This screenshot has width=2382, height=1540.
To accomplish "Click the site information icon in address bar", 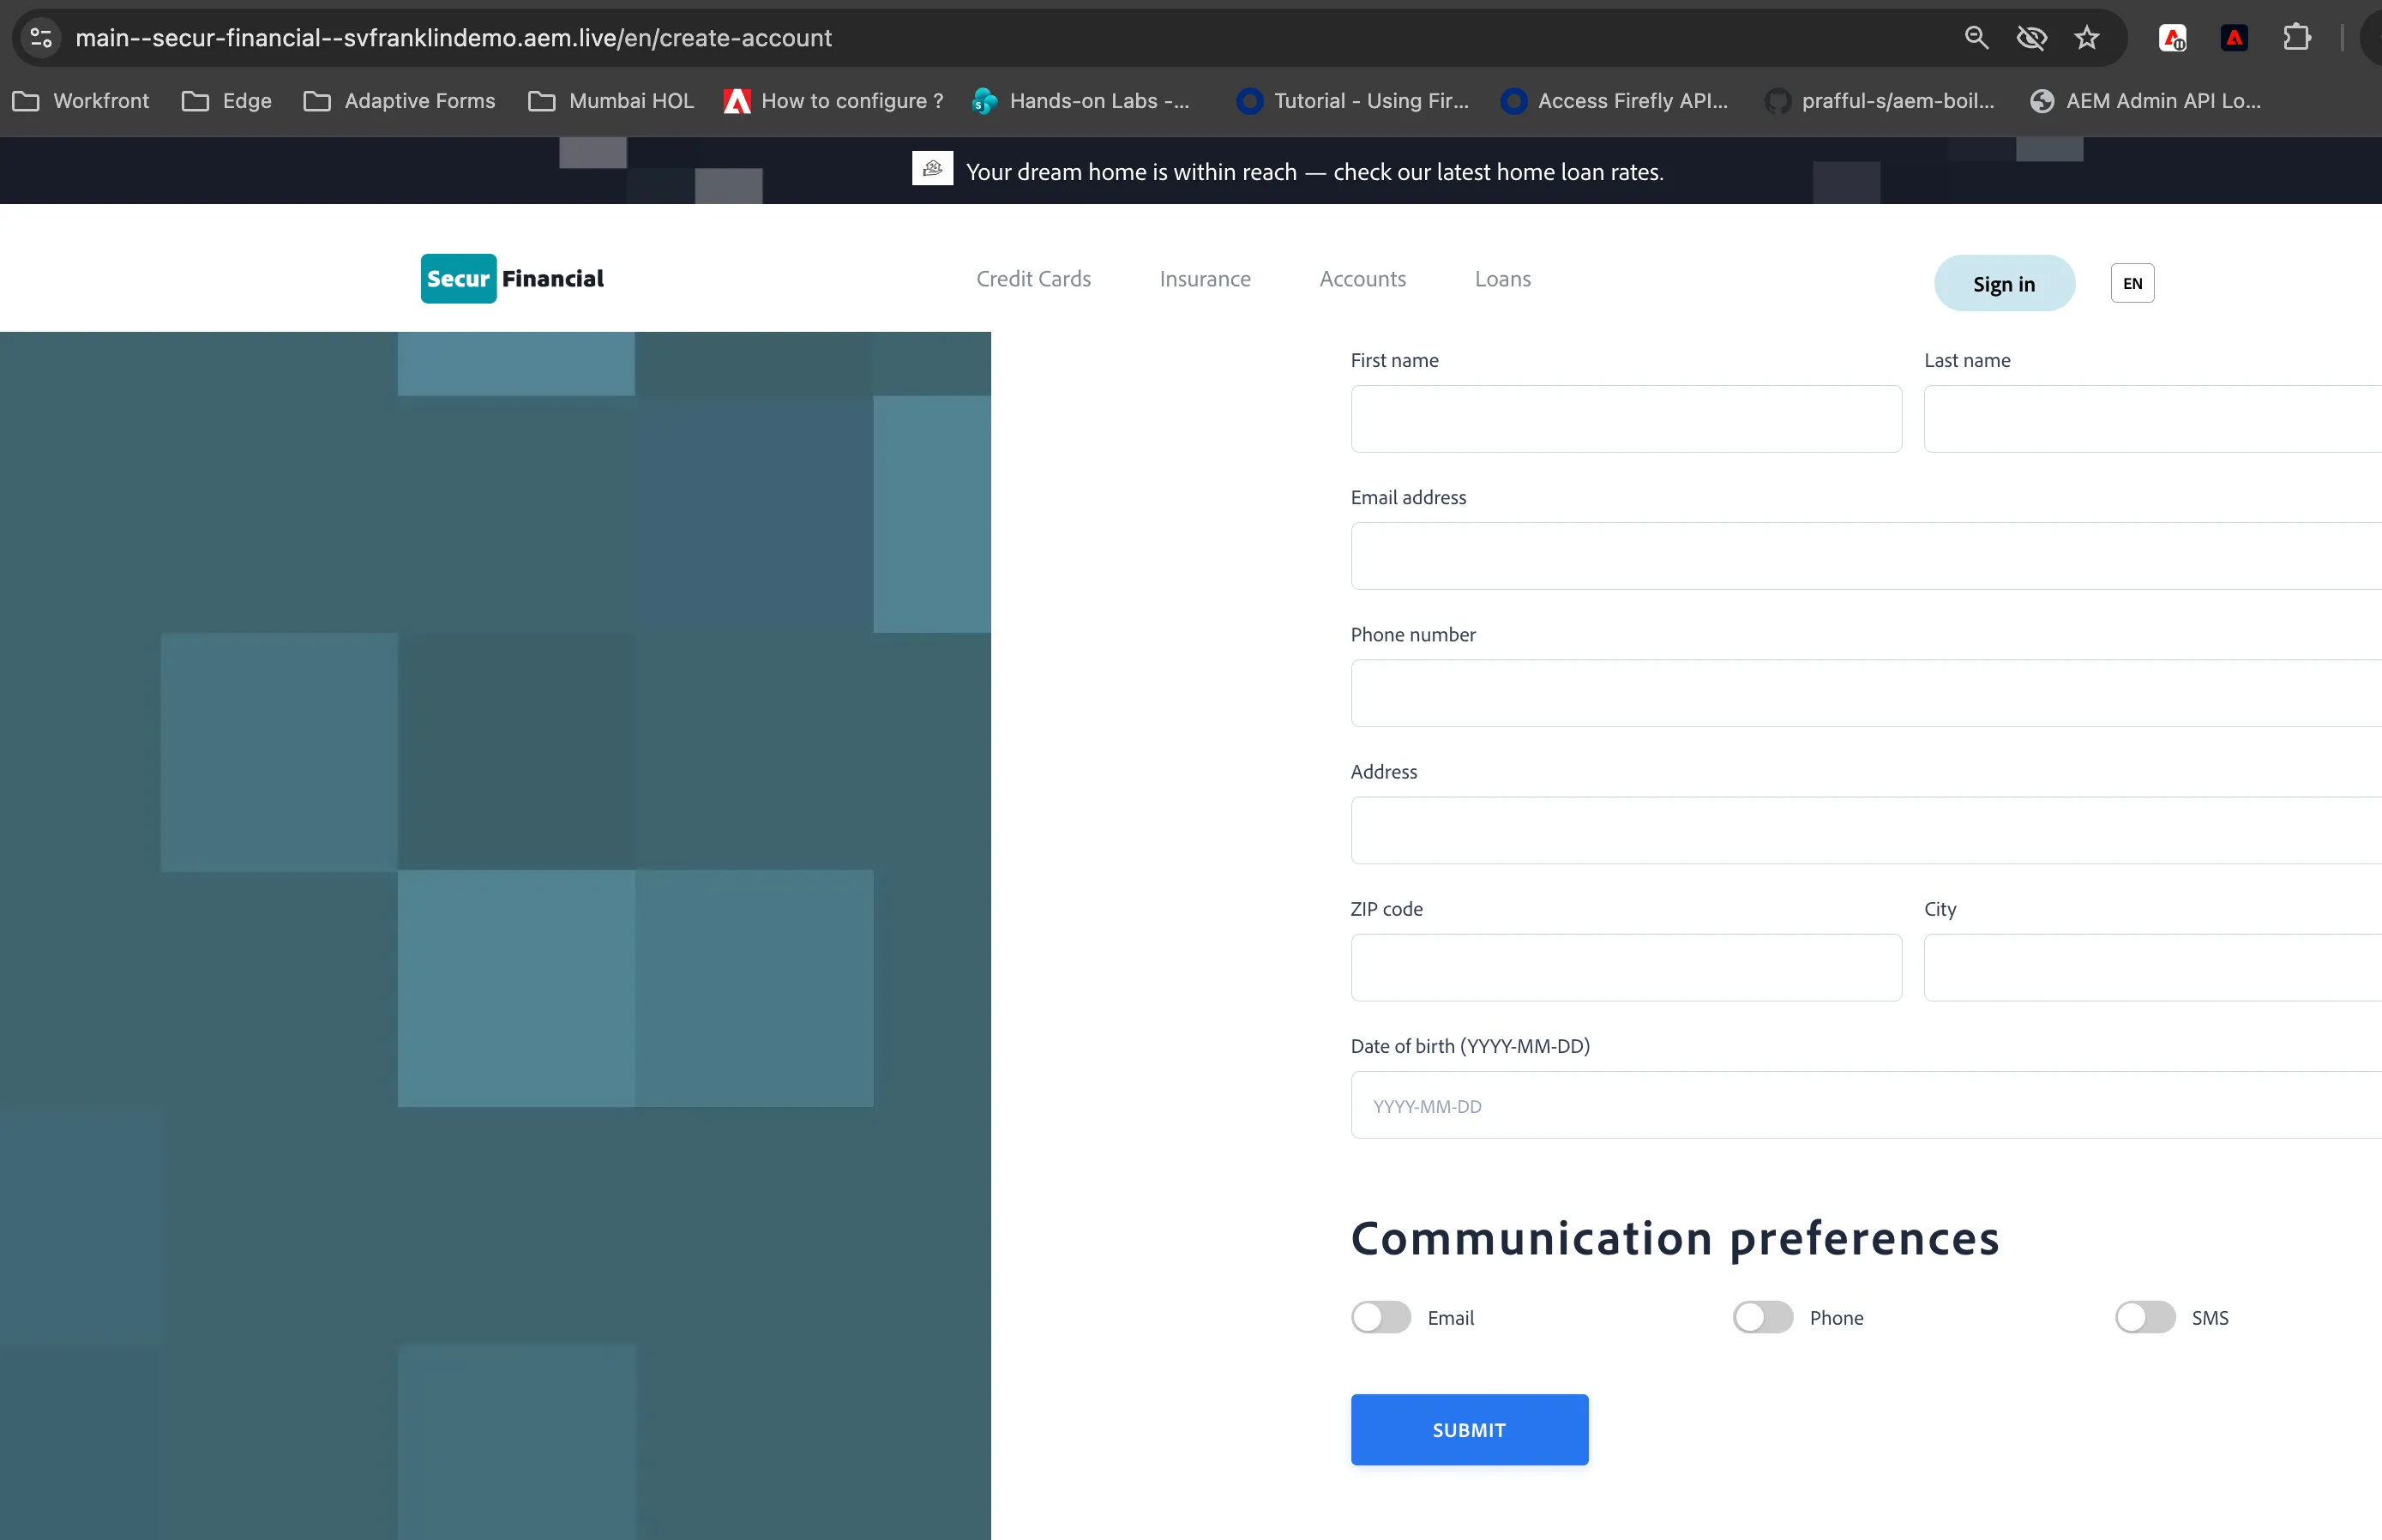I will point(41,38).
